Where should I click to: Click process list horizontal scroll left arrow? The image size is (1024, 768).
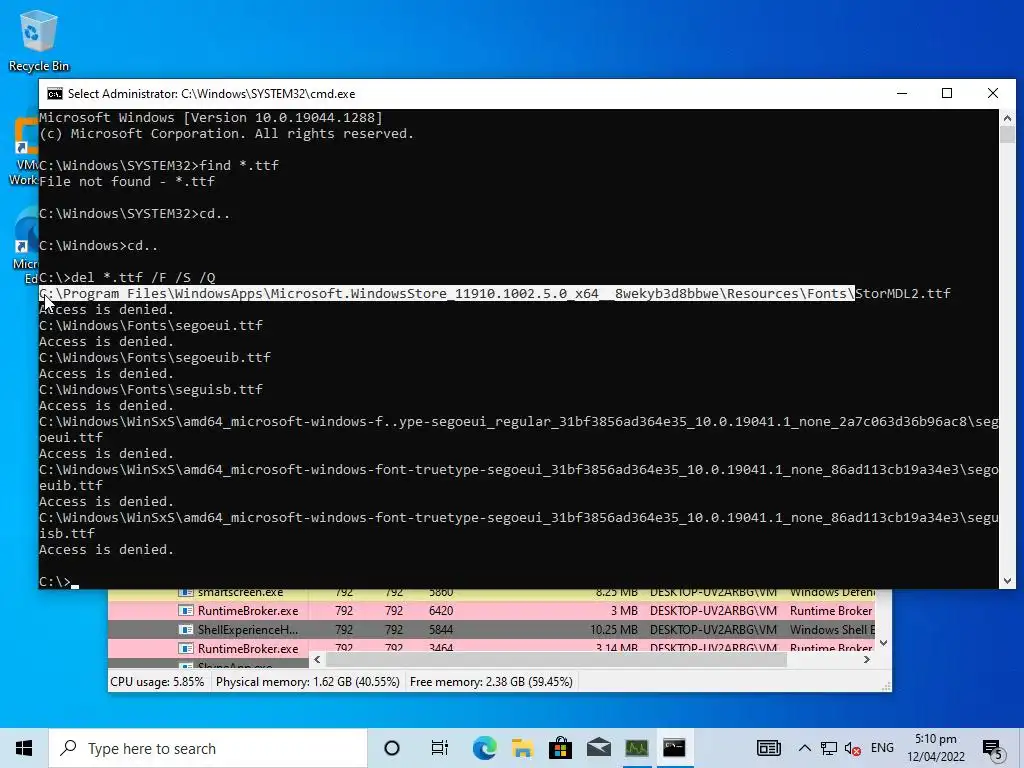pyautogui.click(x=317, y=660)
